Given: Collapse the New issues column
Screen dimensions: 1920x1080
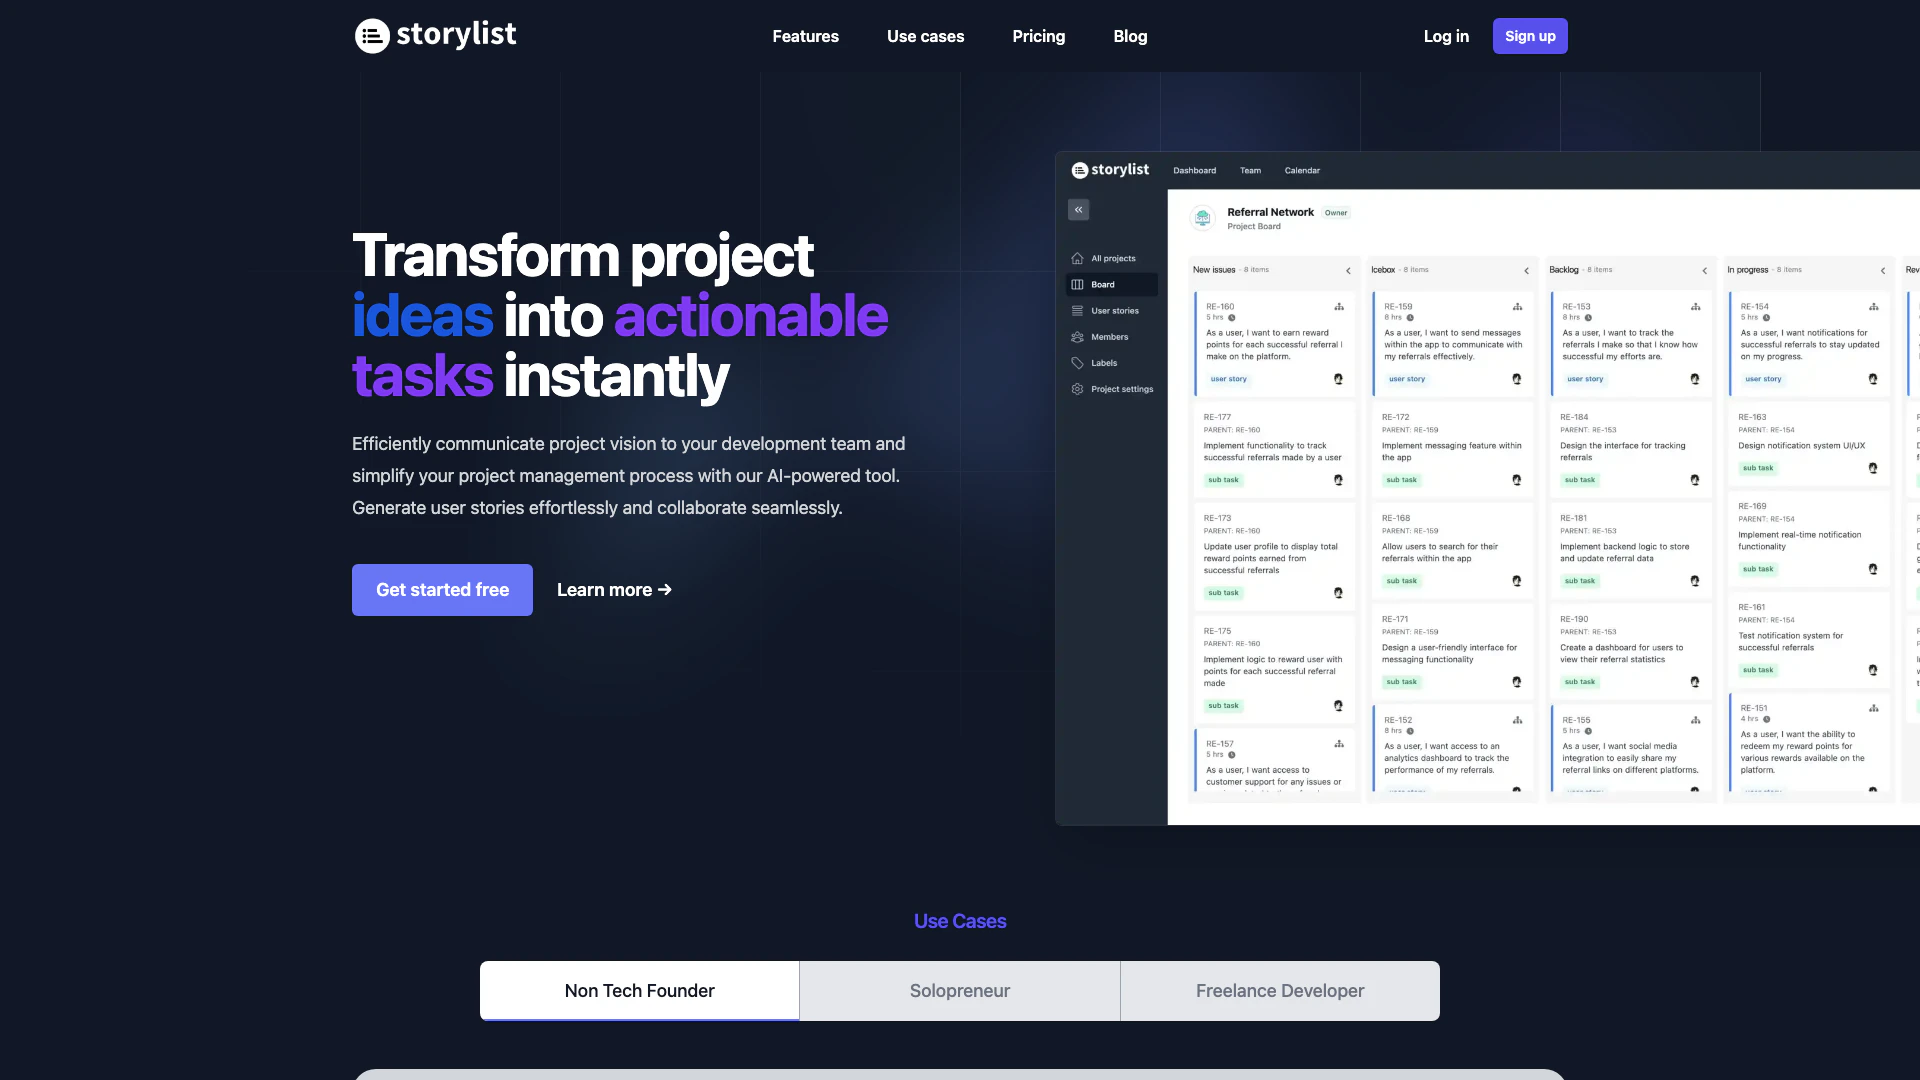Looking at the screenshot, I should tap(1348, 271).
